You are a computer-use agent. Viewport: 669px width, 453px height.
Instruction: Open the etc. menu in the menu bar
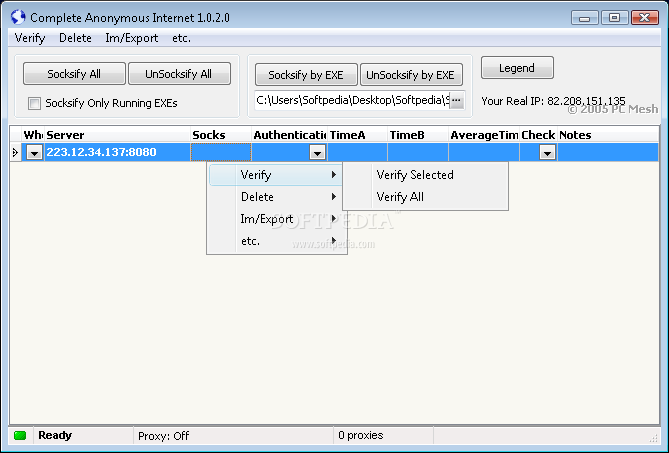tap(181, 38)
